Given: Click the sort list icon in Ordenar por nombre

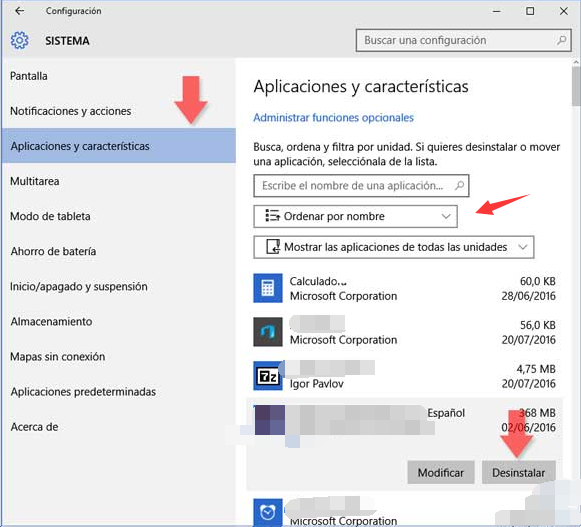Looking at the screenshot, I should pyautogui.click(x=272, y=216).
